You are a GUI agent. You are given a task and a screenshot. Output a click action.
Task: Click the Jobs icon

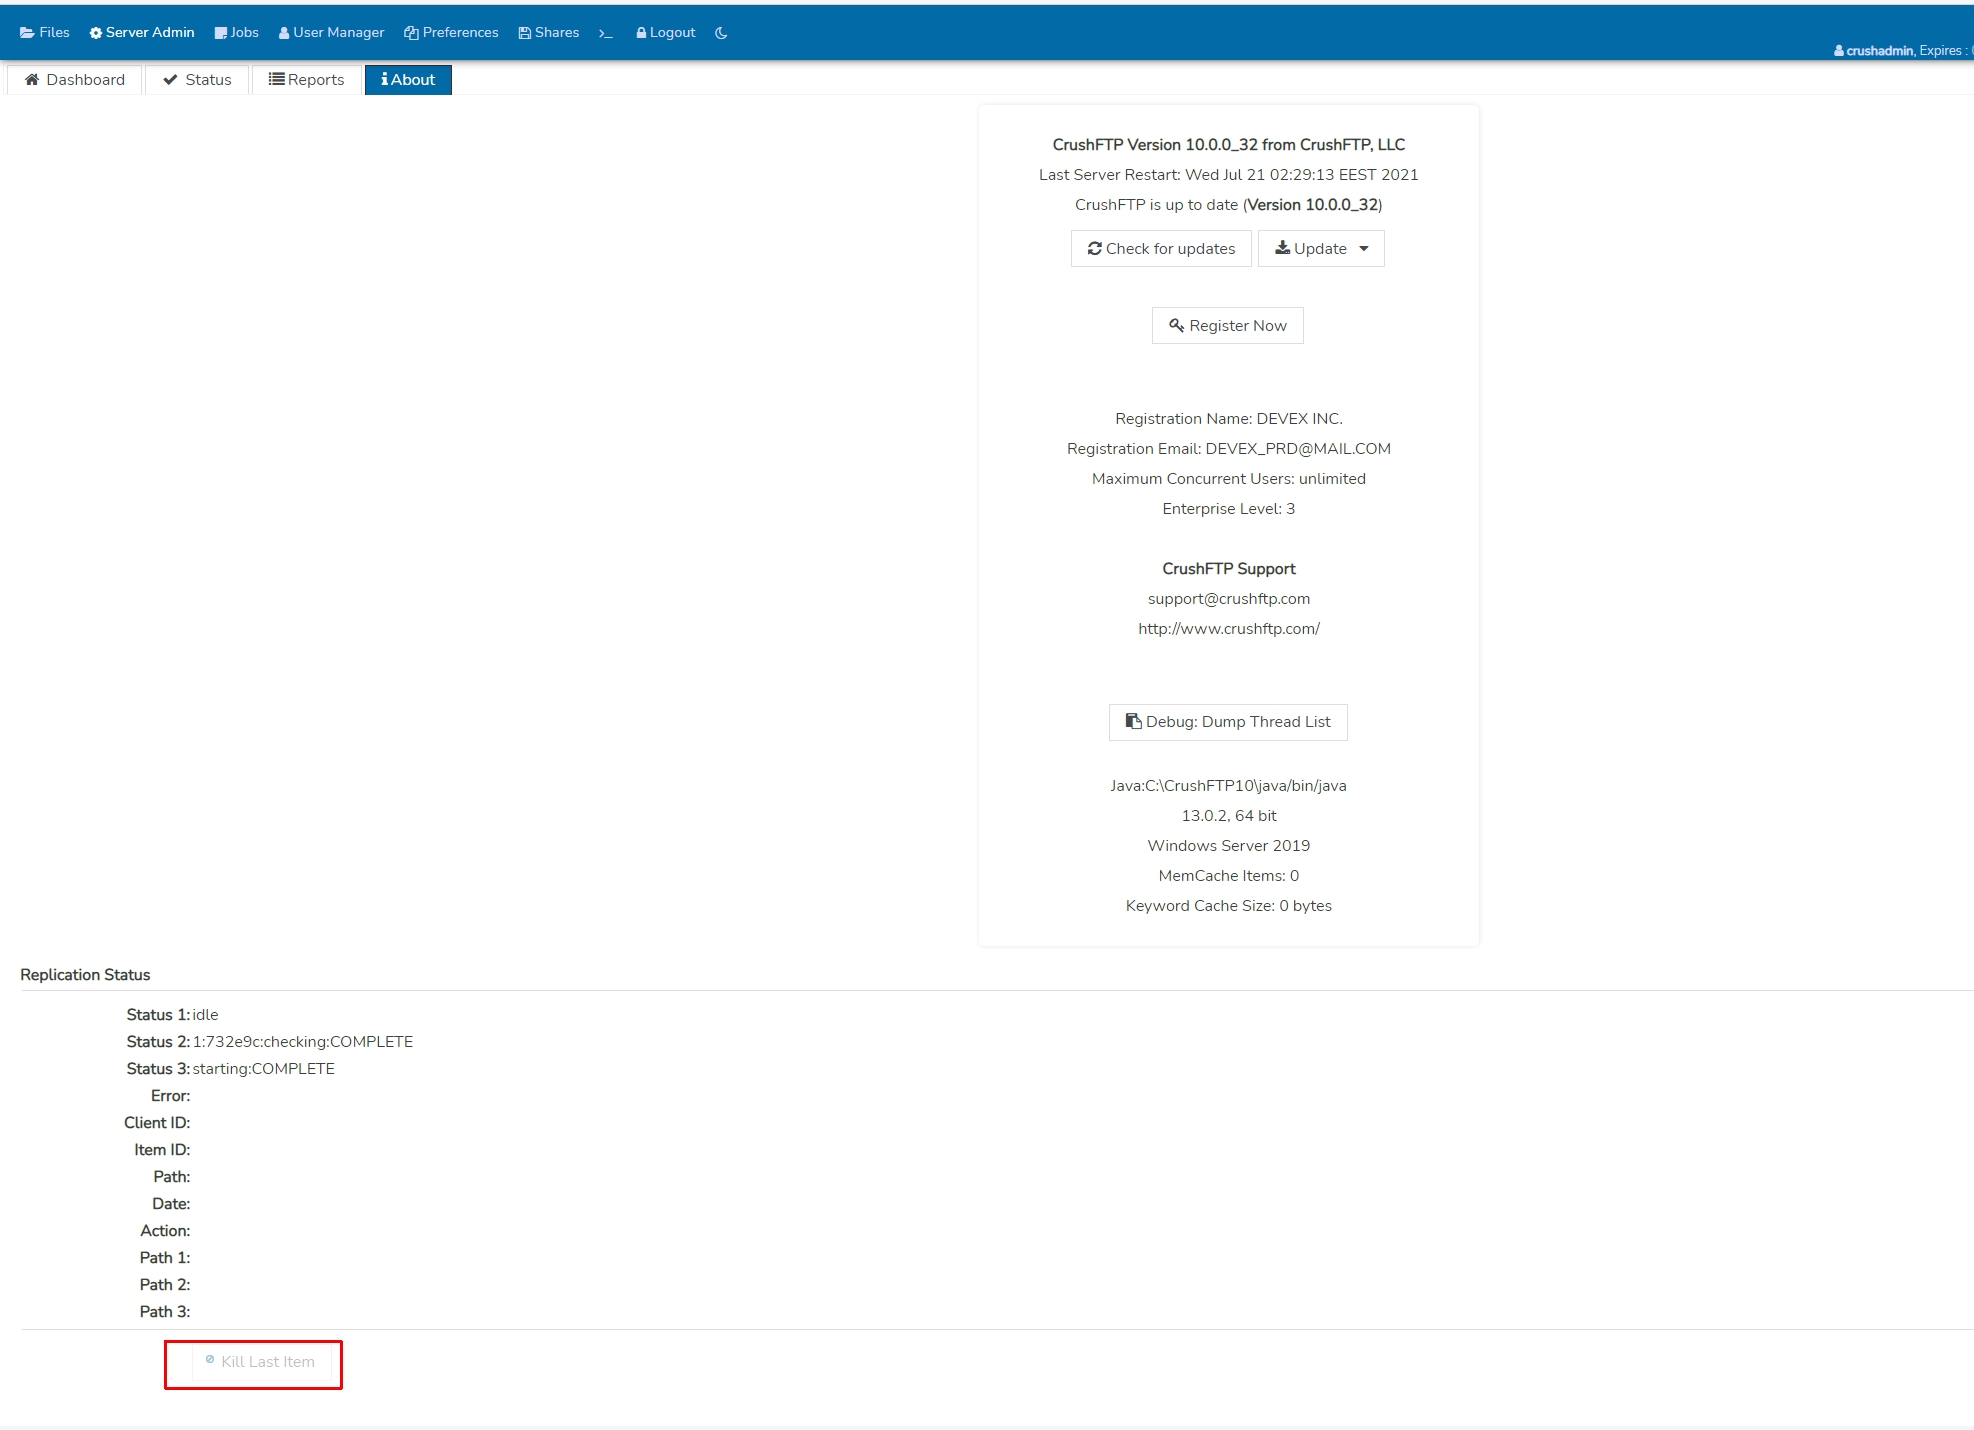tap(221, 33)
